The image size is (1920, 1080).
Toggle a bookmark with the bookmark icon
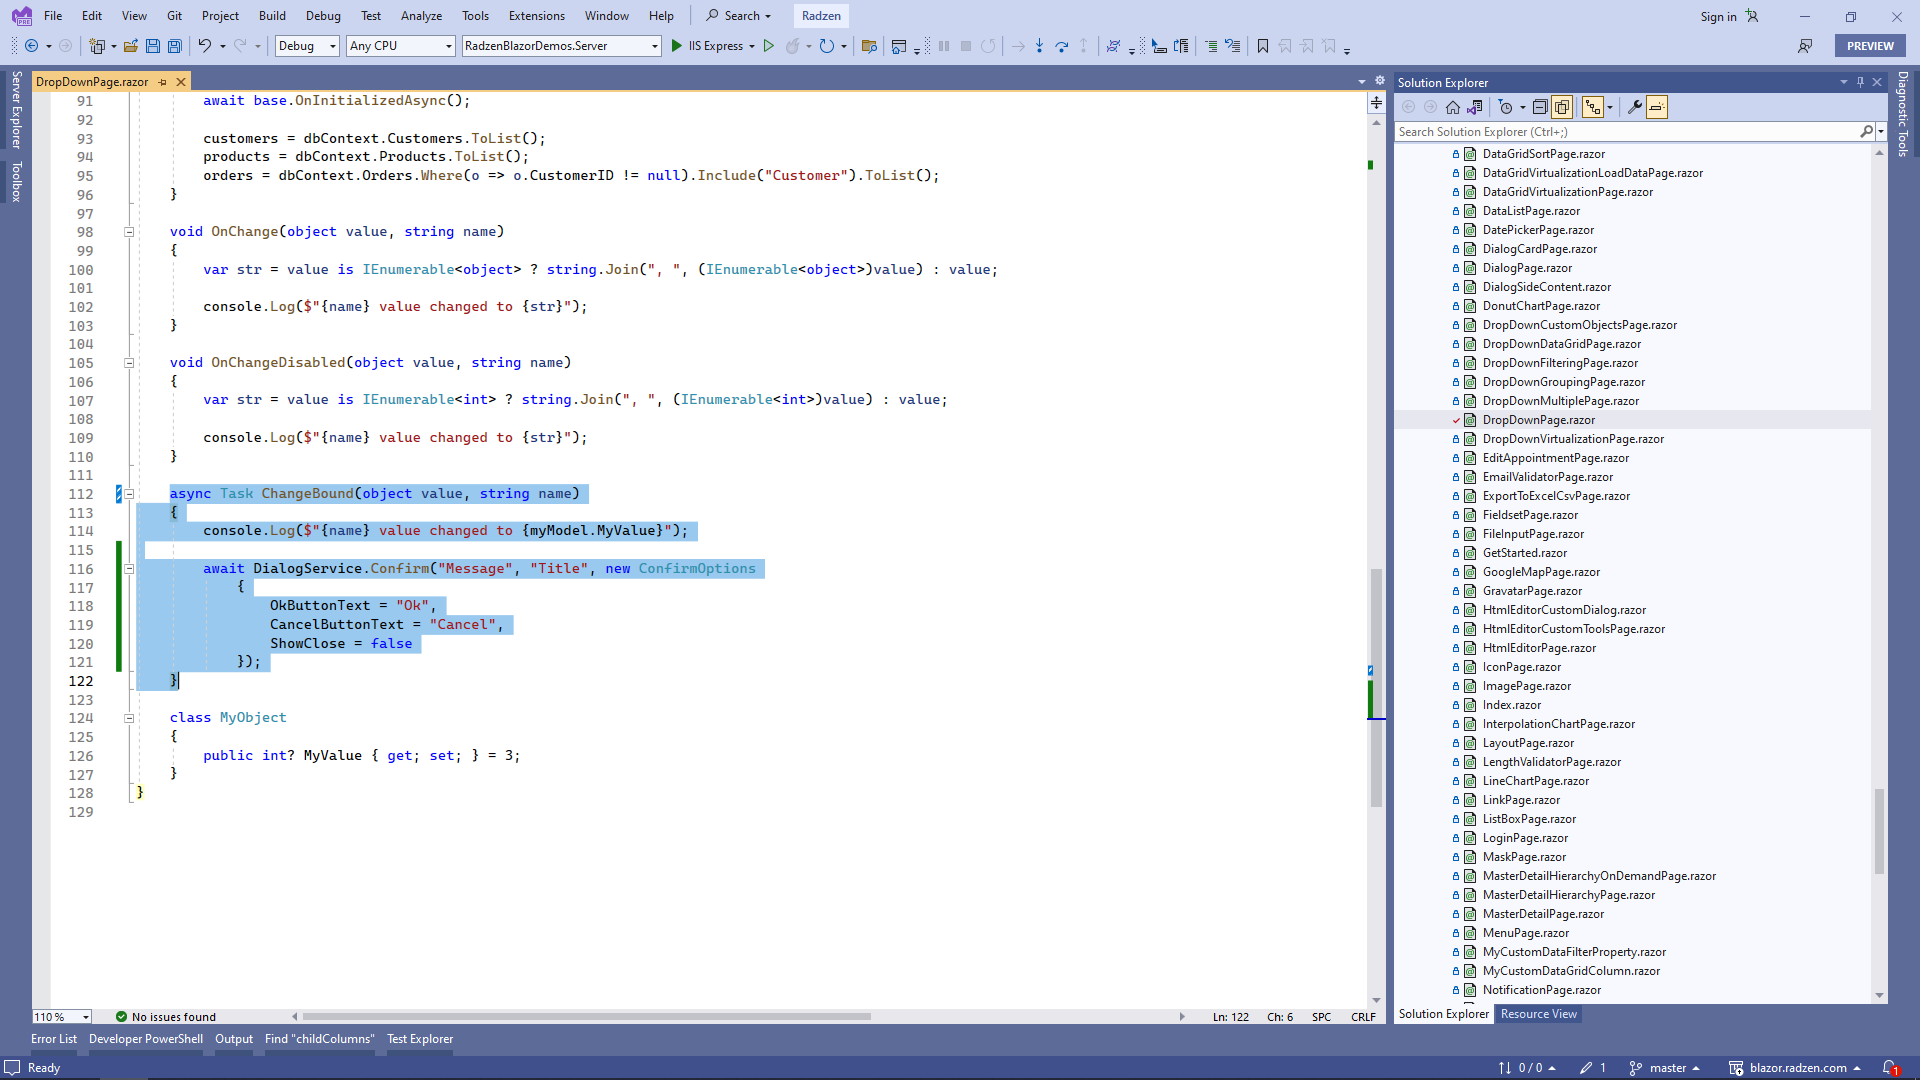point(1263,46)
